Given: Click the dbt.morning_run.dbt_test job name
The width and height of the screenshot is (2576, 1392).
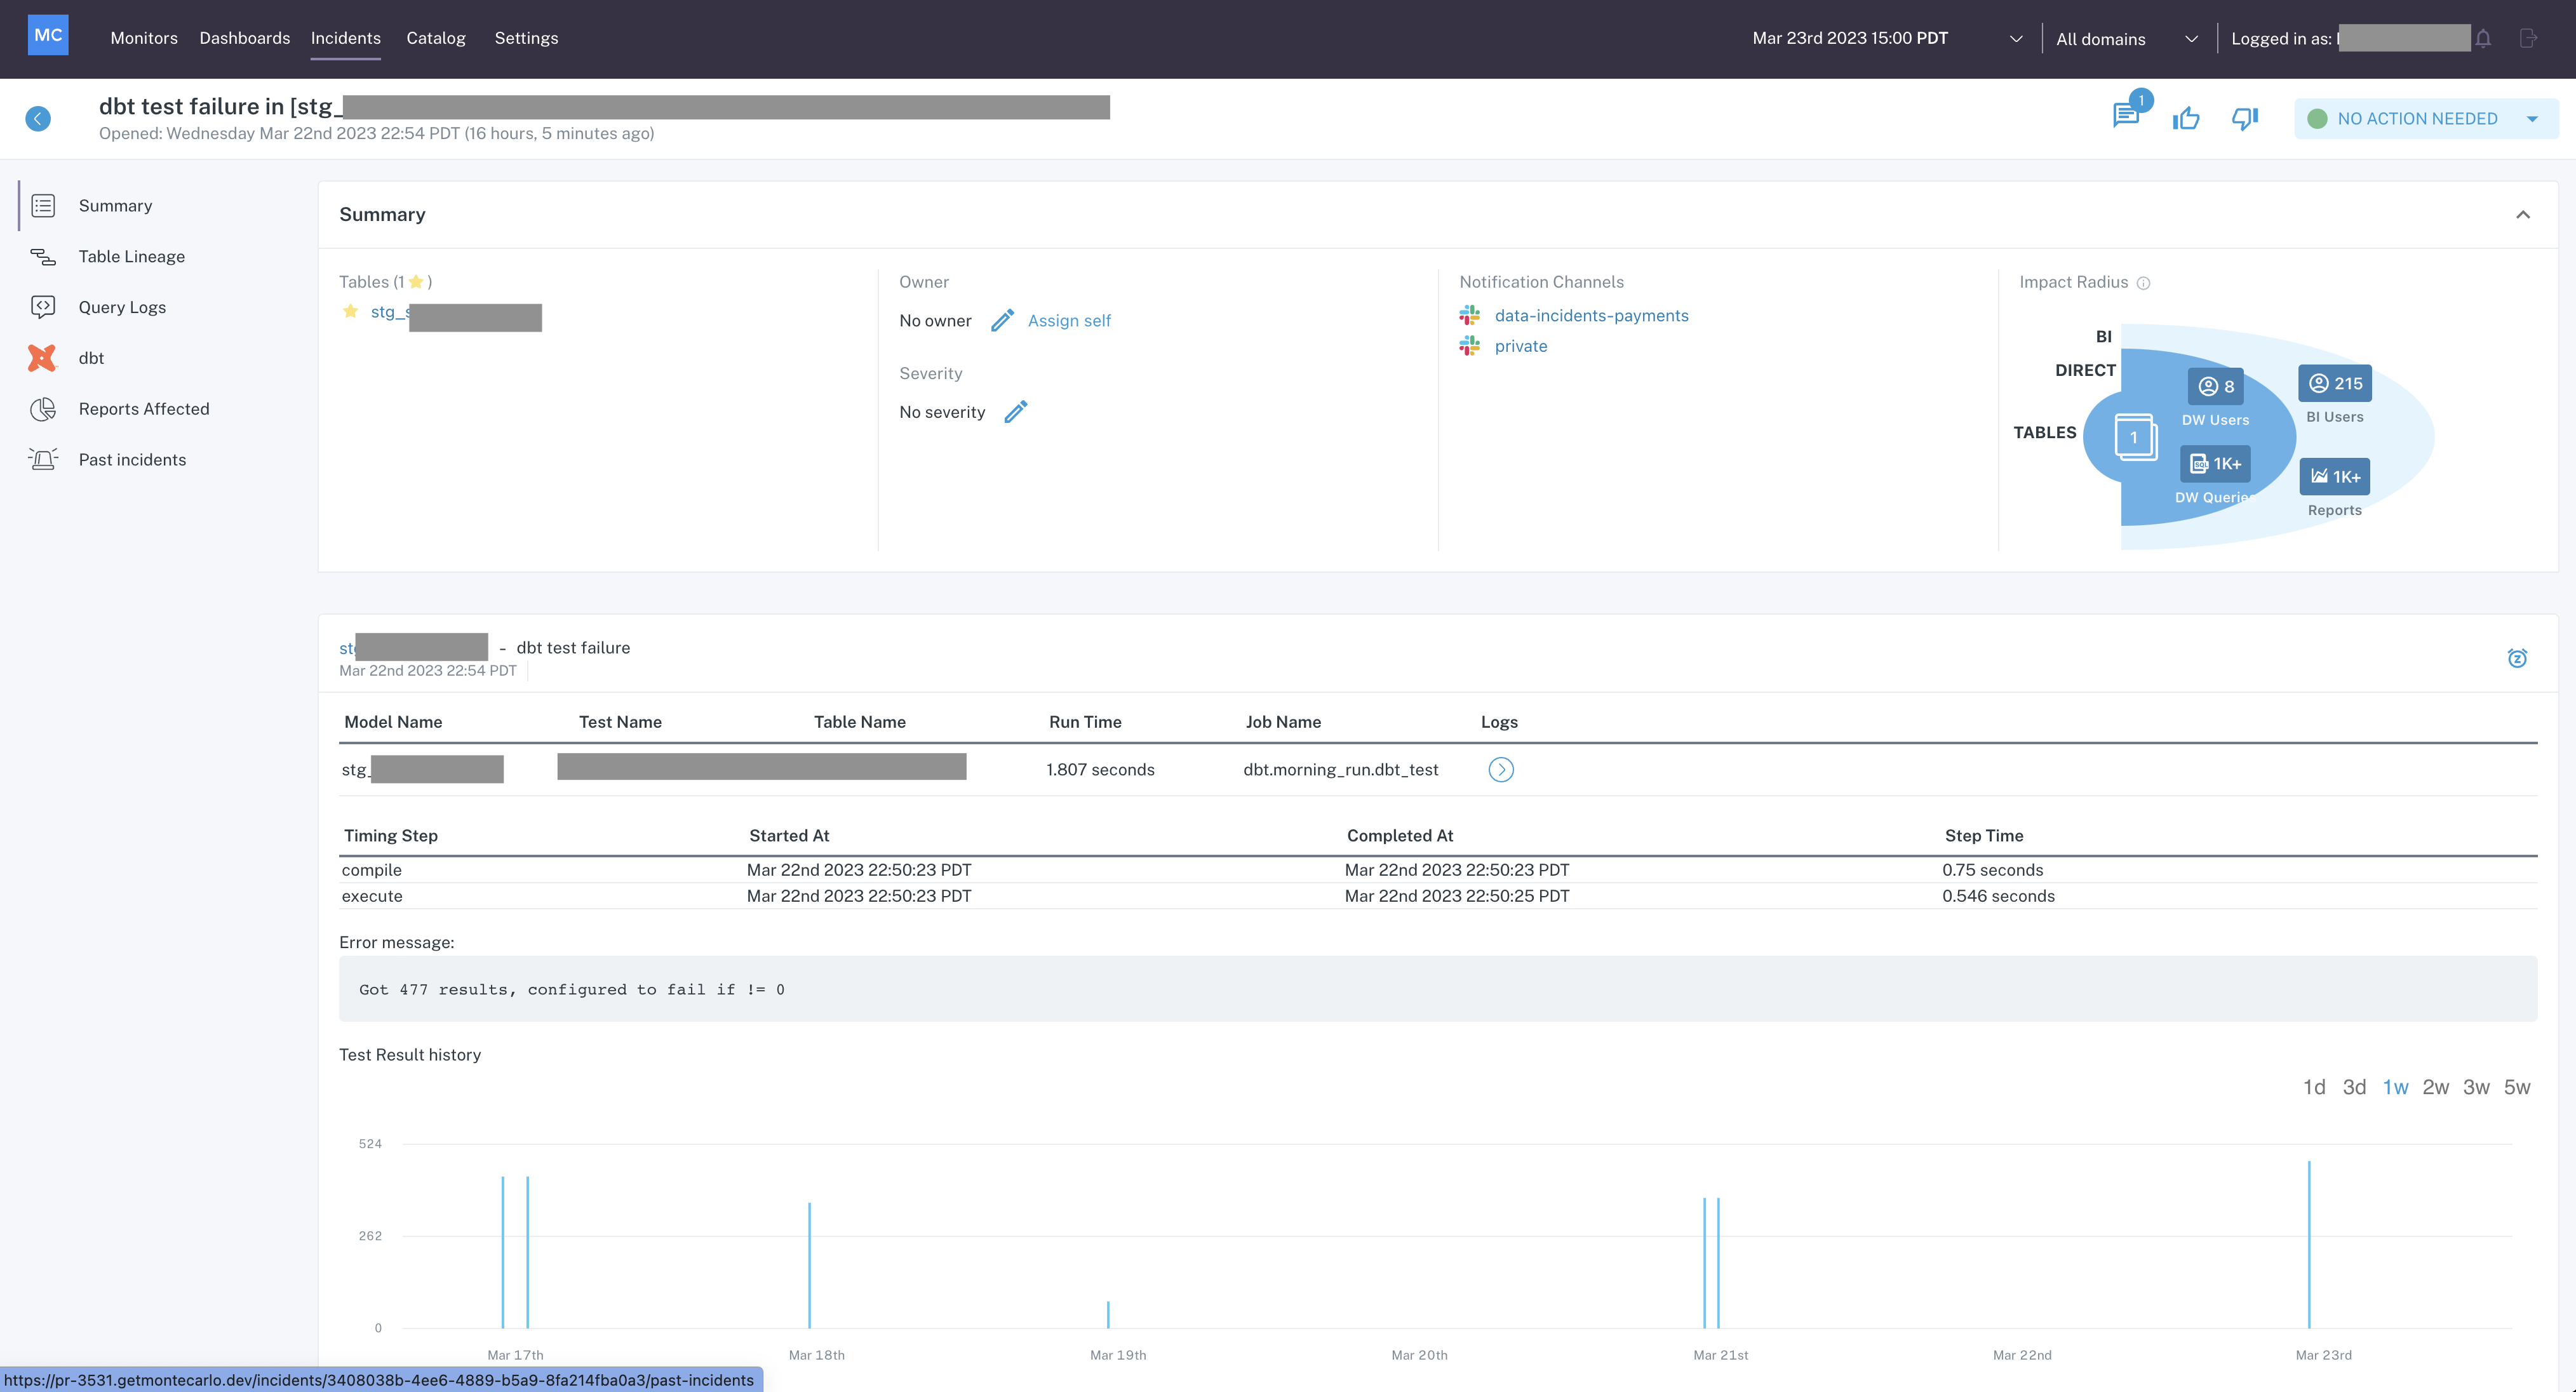Looking at the screenshot, I should click(x=1340, y=770).
